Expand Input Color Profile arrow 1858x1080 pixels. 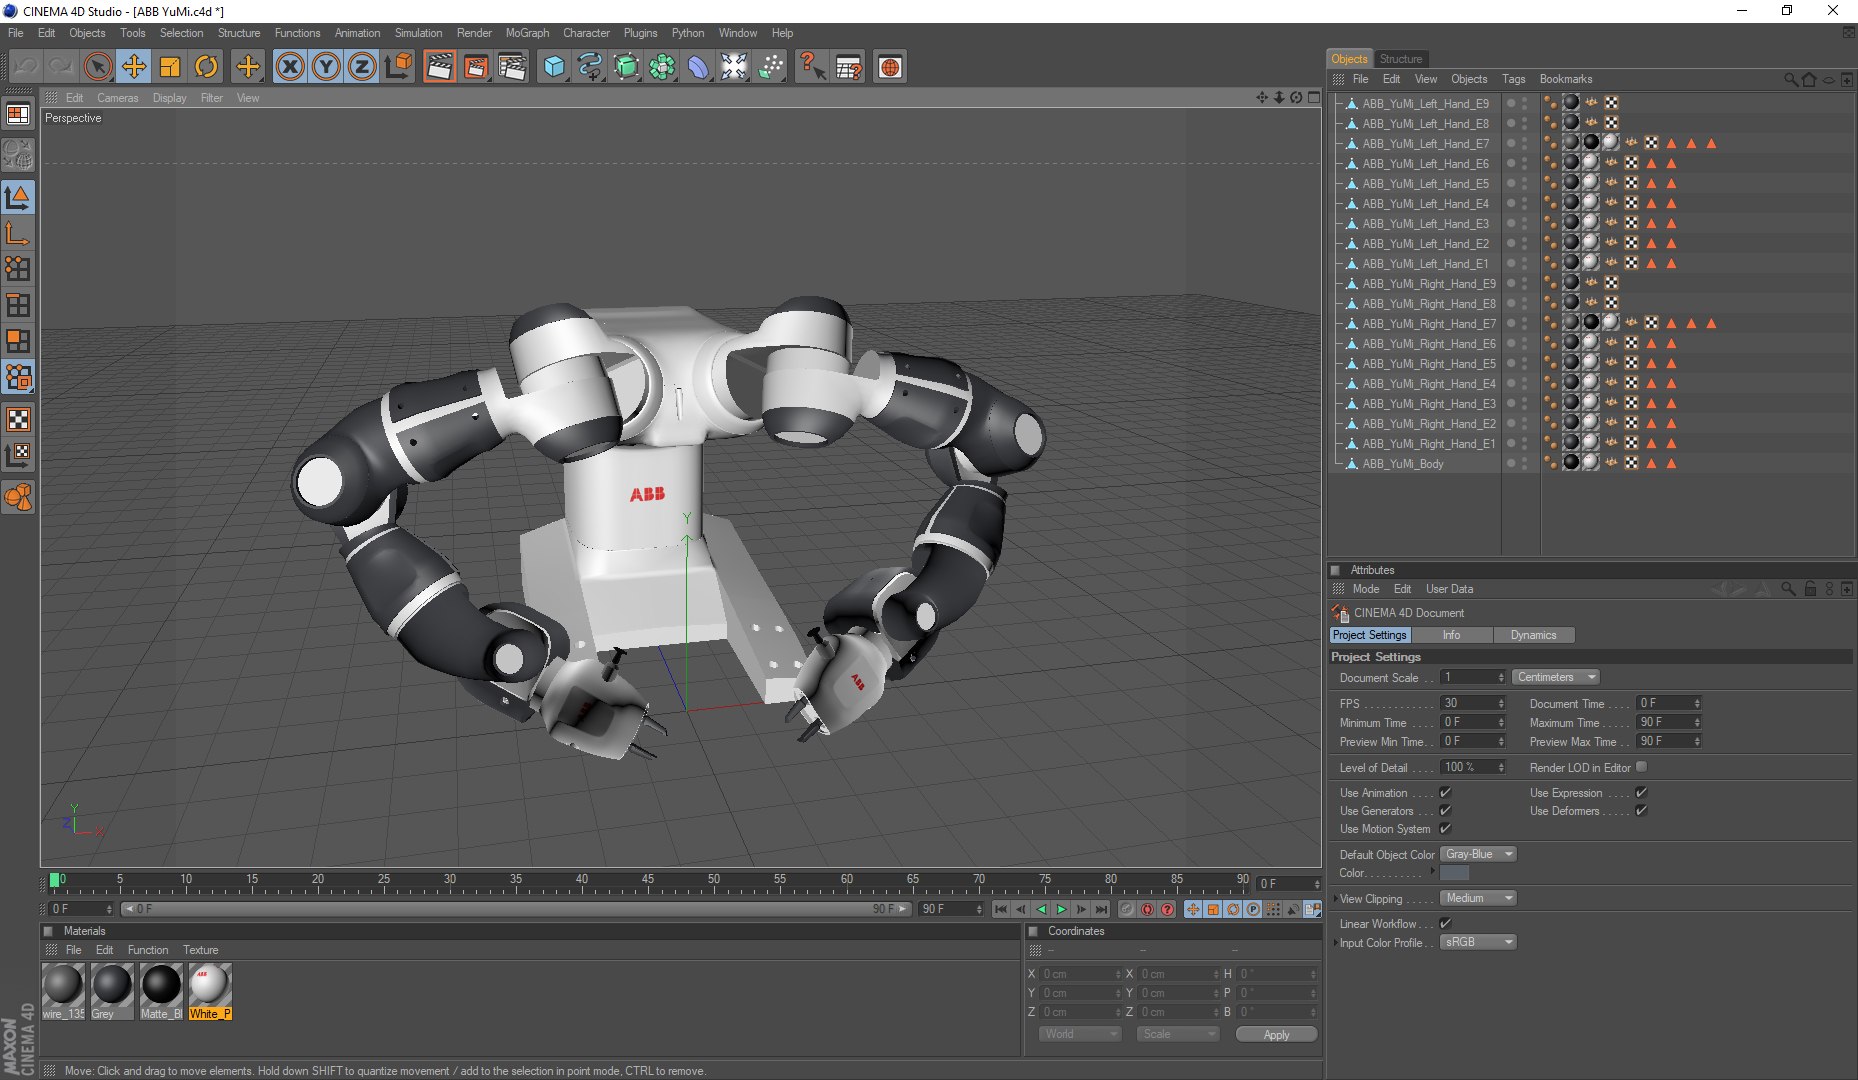pyautogui.click(x=1334, y=942)
